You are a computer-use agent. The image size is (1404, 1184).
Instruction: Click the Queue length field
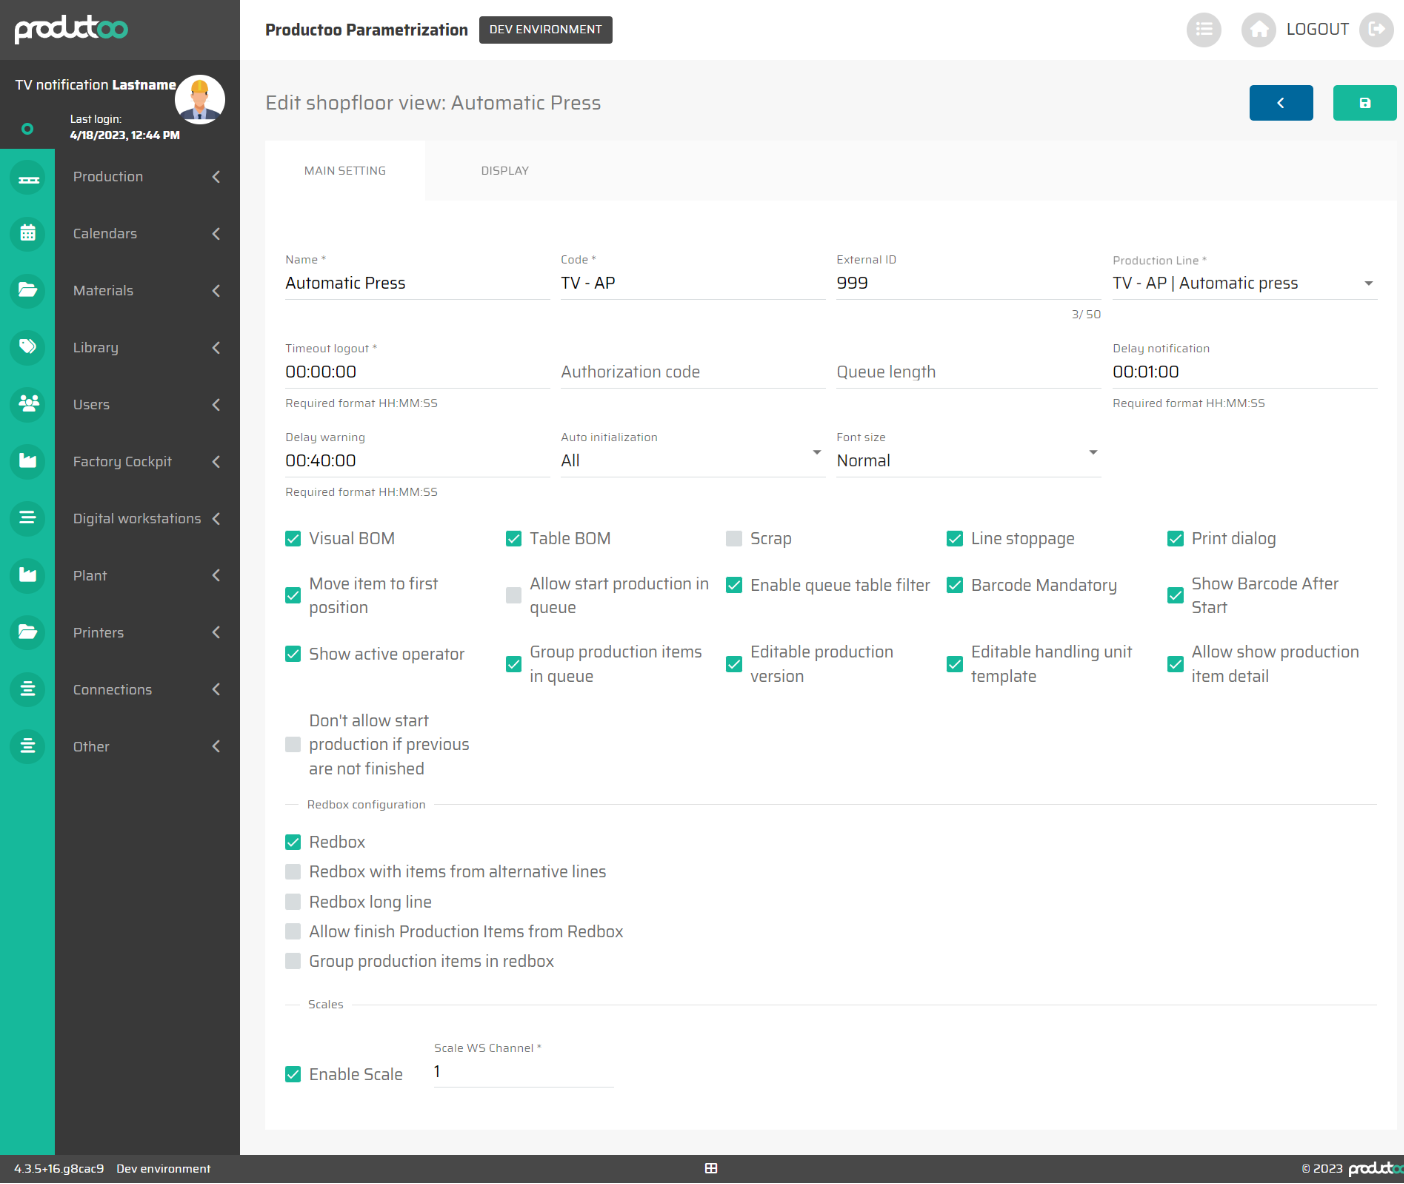click(x=968, y=372)
